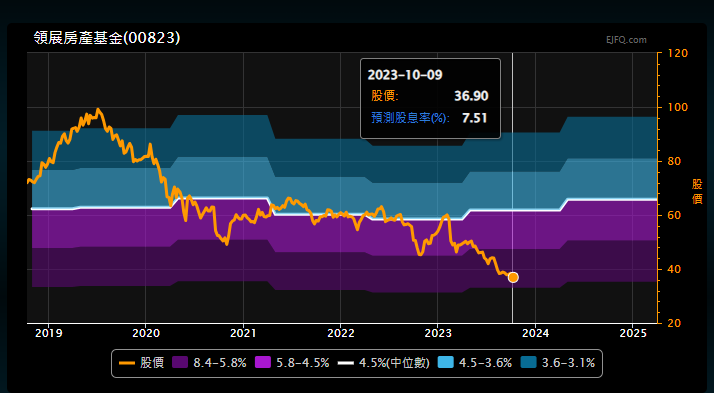Click the 預測股息率(%) label in tooltip
This screenshot has width=714, height=393.
click(x=410, y=118)
